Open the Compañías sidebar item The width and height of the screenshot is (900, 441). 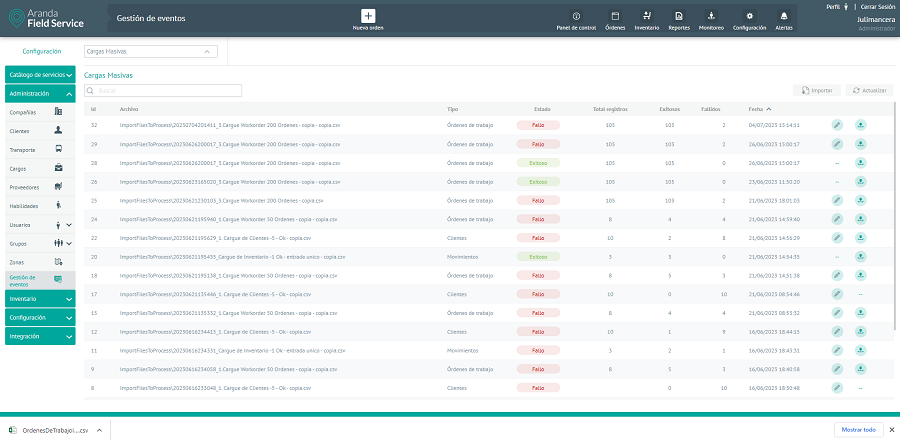tap(40, 112)
